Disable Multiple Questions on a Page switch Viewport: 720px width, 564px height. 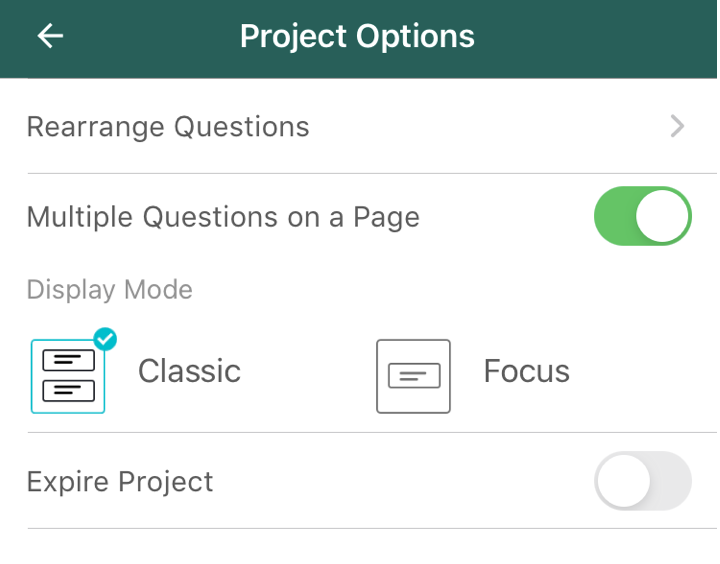(643, 216)
